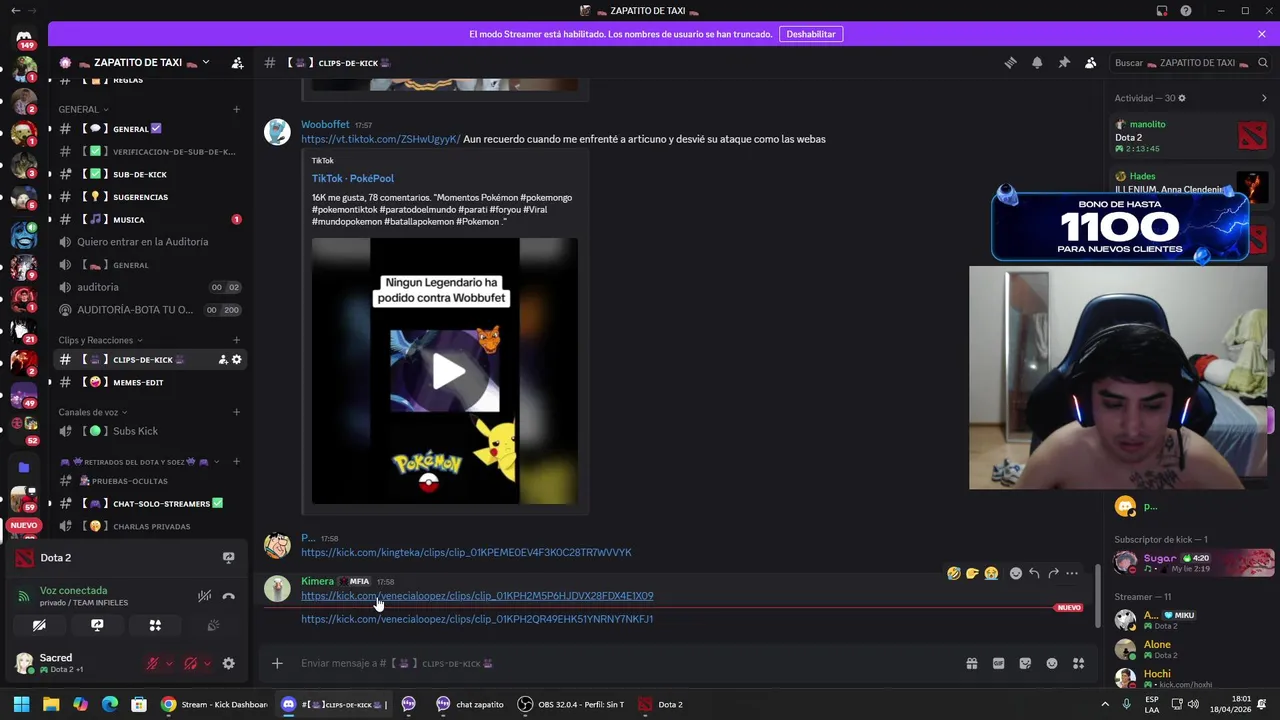Toggle noise suppression in voice panel
This screenshot has width=1280, height=720.
click(x=204, y=596)
